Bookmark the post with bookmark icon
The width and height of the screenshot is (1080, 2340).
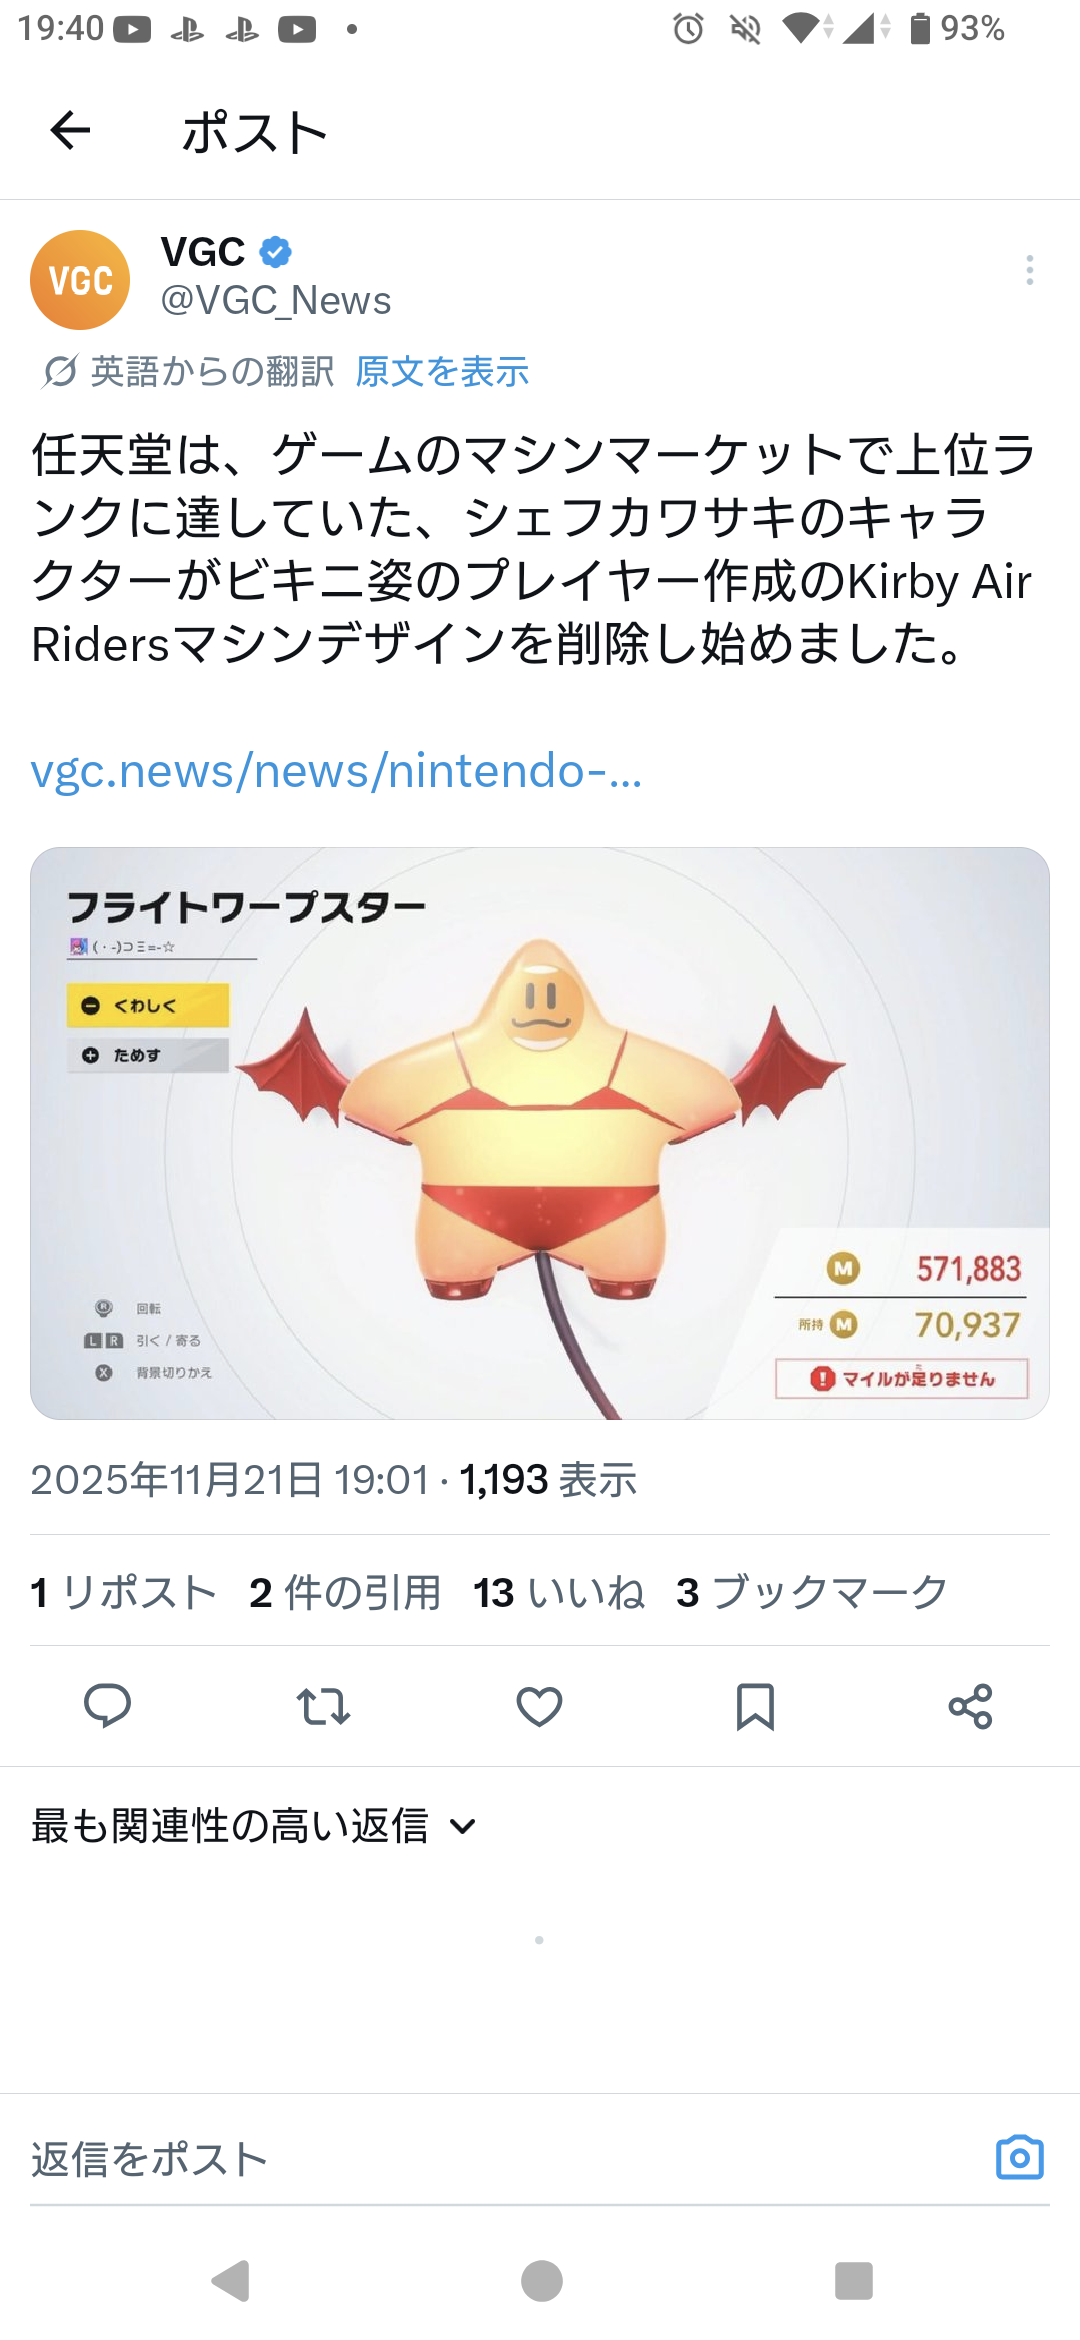(x=755, y=1706)
